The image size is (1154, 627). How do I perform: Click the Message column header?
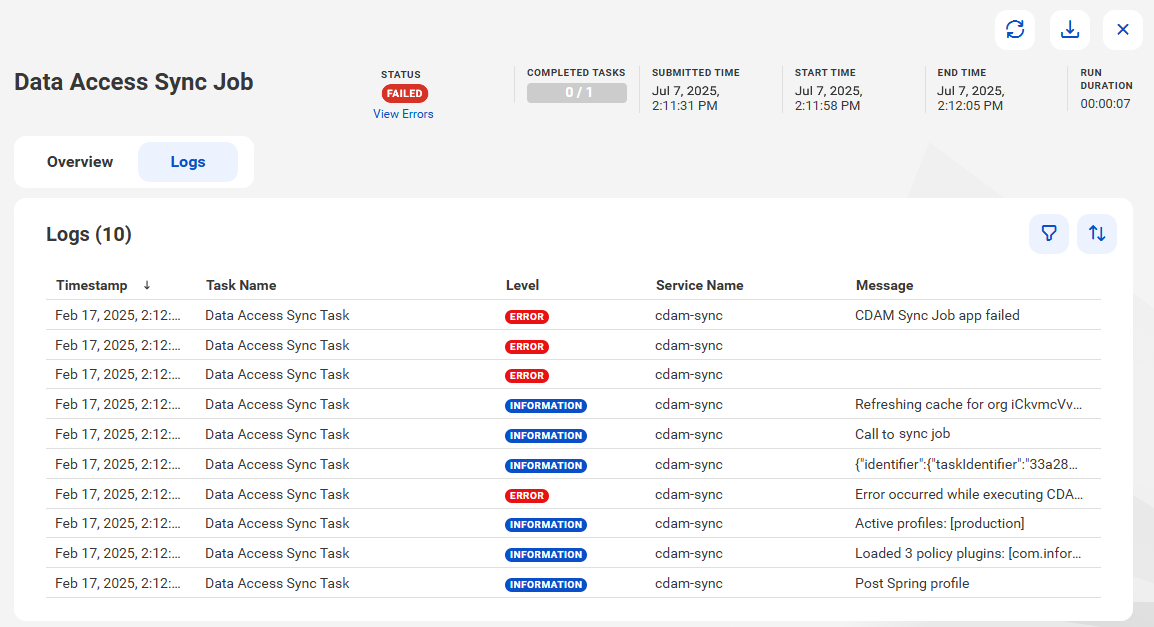click(884, 286)
